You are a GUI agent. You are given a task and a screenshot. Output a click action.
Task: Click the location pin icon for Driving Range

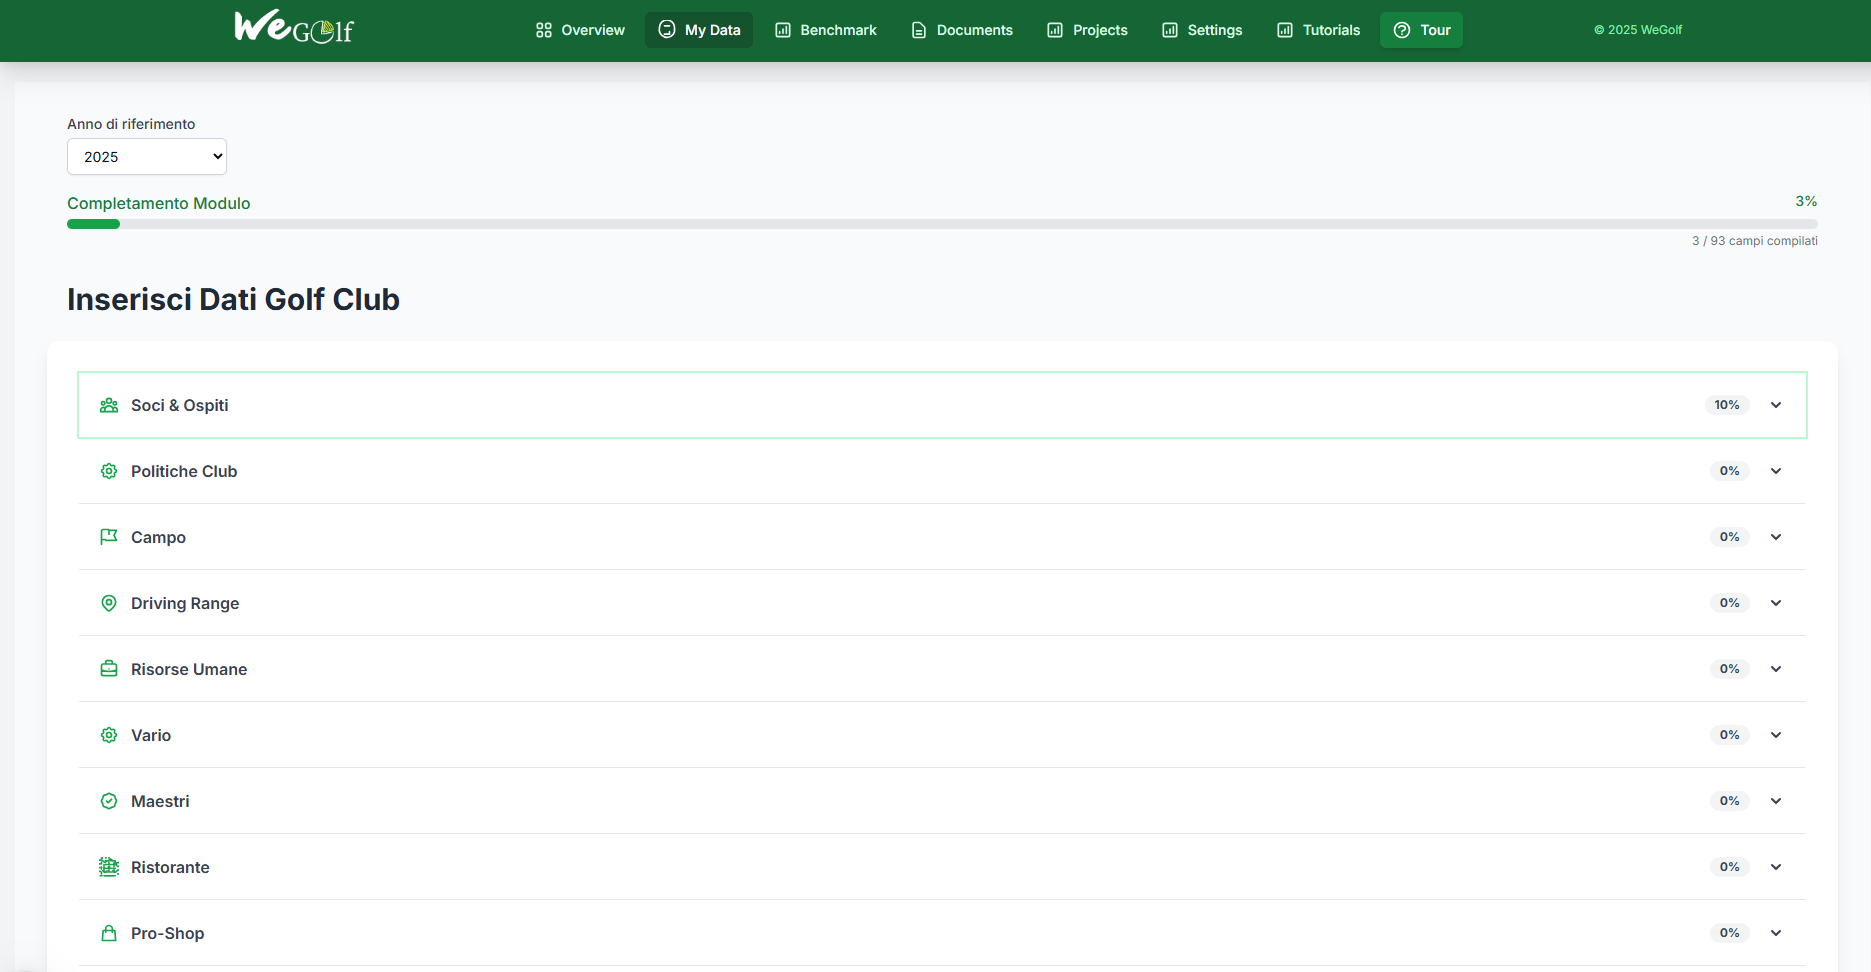coord(109,603)
